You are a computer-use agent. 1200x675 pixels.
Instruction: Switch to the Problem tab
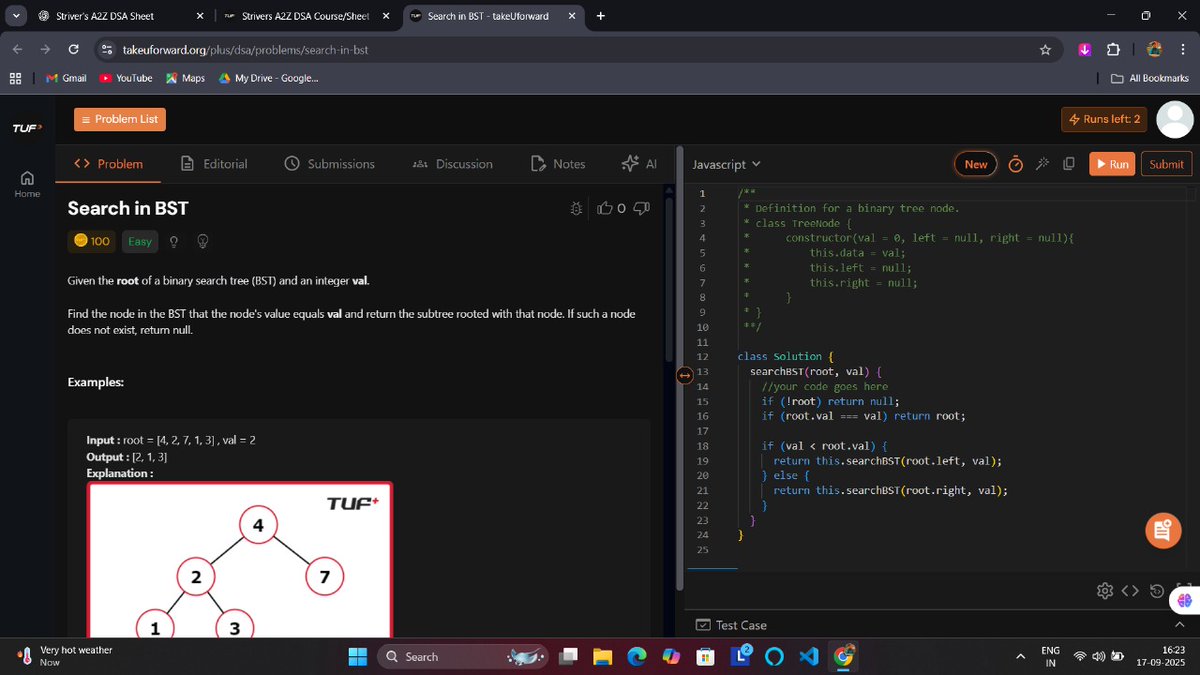point(108,164)
